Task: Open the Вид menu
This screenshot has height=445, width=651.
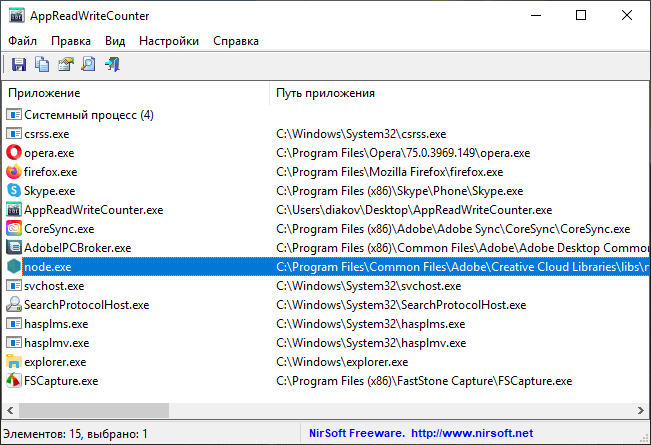Action: click(x=115, y=41)
